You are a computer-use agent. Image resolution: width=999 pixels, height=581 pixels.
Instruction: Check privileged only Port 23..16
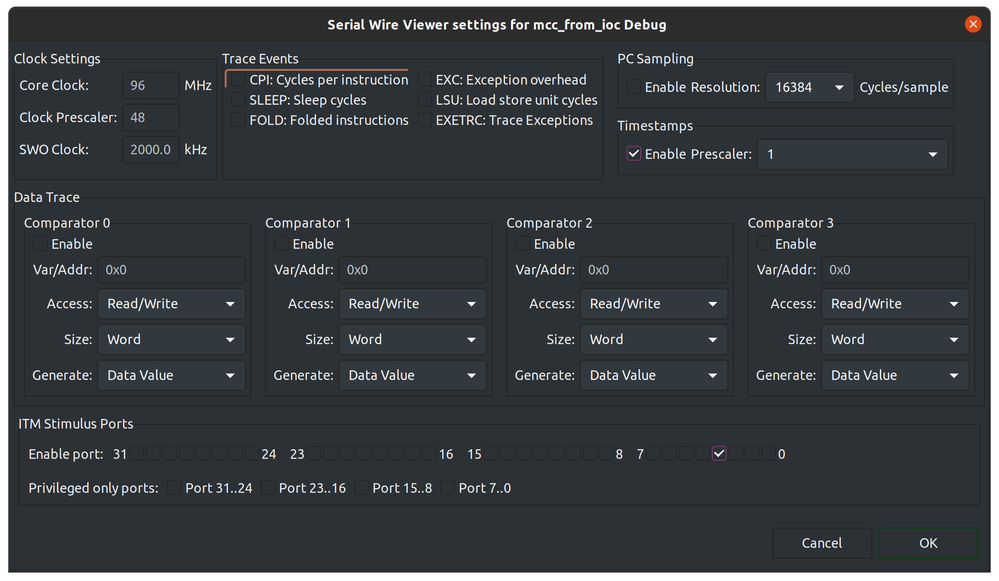point(268,488)
